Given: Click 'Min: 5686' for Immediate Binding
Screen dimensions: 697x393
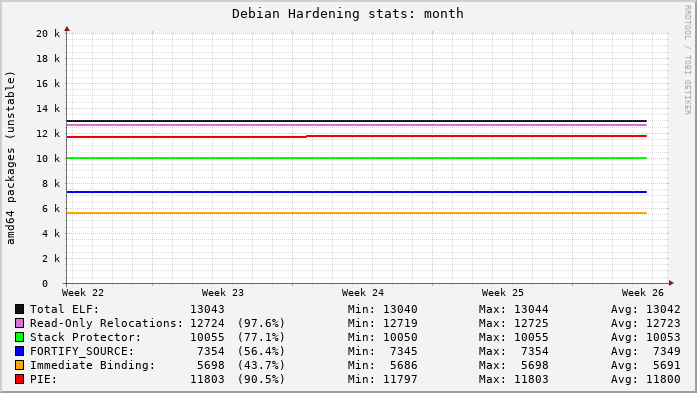Looking at the screenshot, I should 383,365.
